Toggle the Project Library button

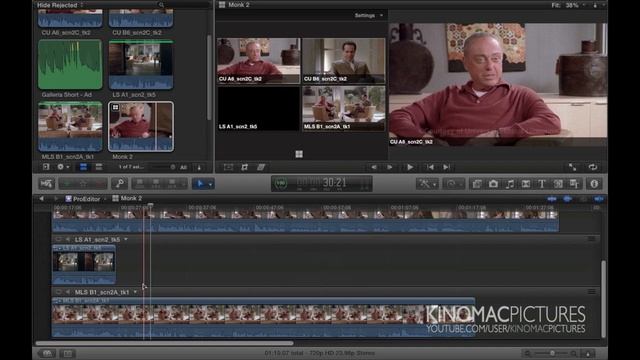click(x=47, y=353)
